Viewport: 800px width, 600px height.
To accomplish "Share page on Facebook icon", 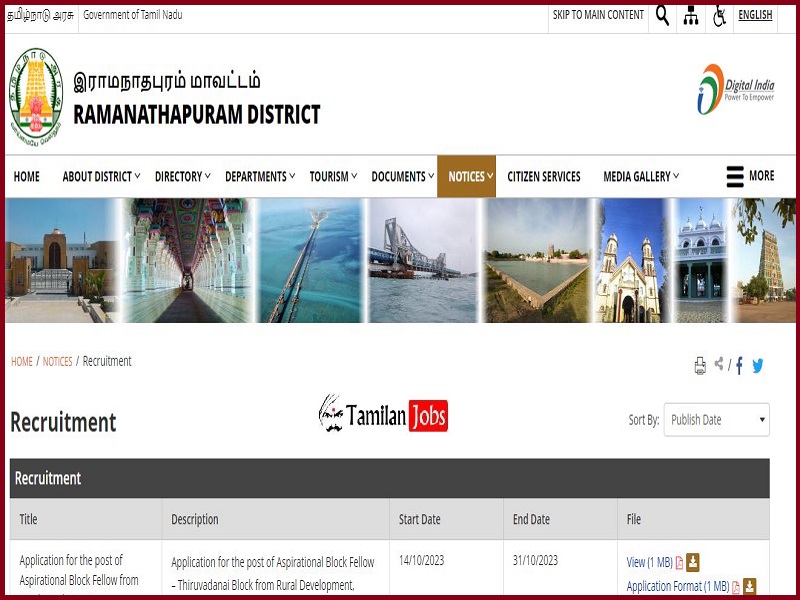I will point(739,365).
